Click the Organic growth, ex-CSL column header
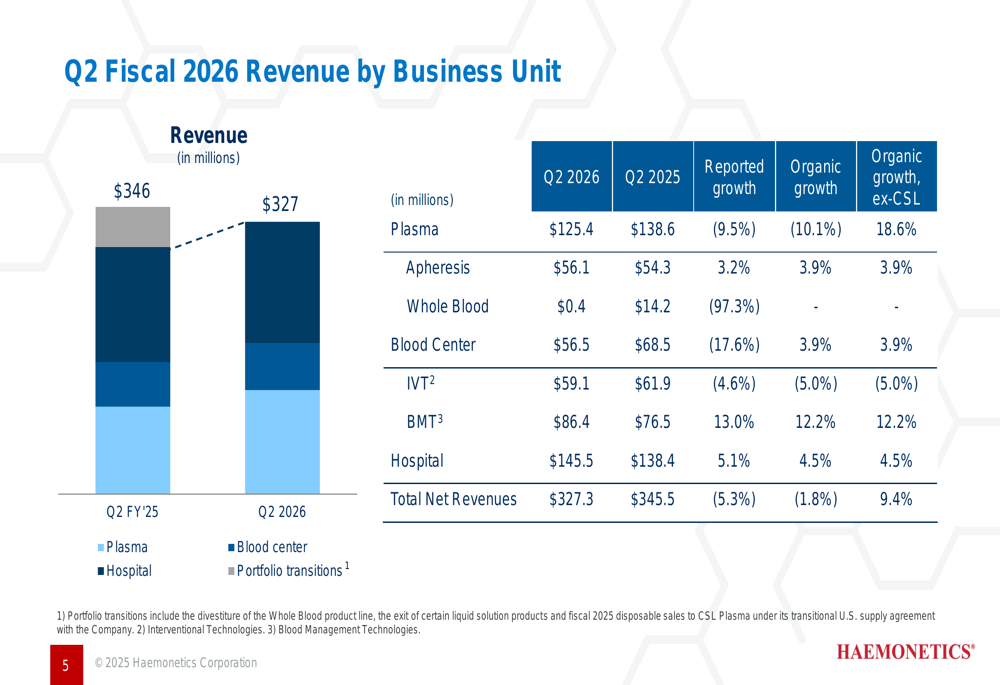This screenshot has height=685, width=1000. coord(896,177)
